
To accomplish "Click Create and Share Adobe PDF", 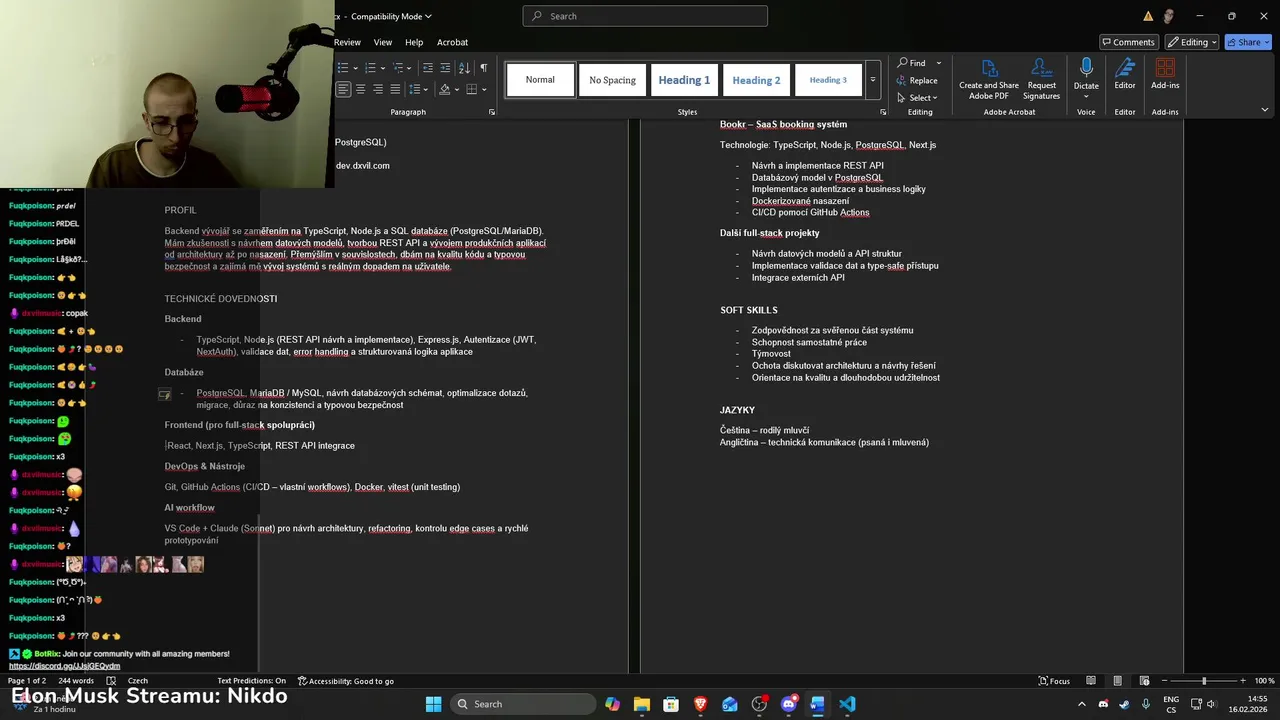I will [988, 80].
